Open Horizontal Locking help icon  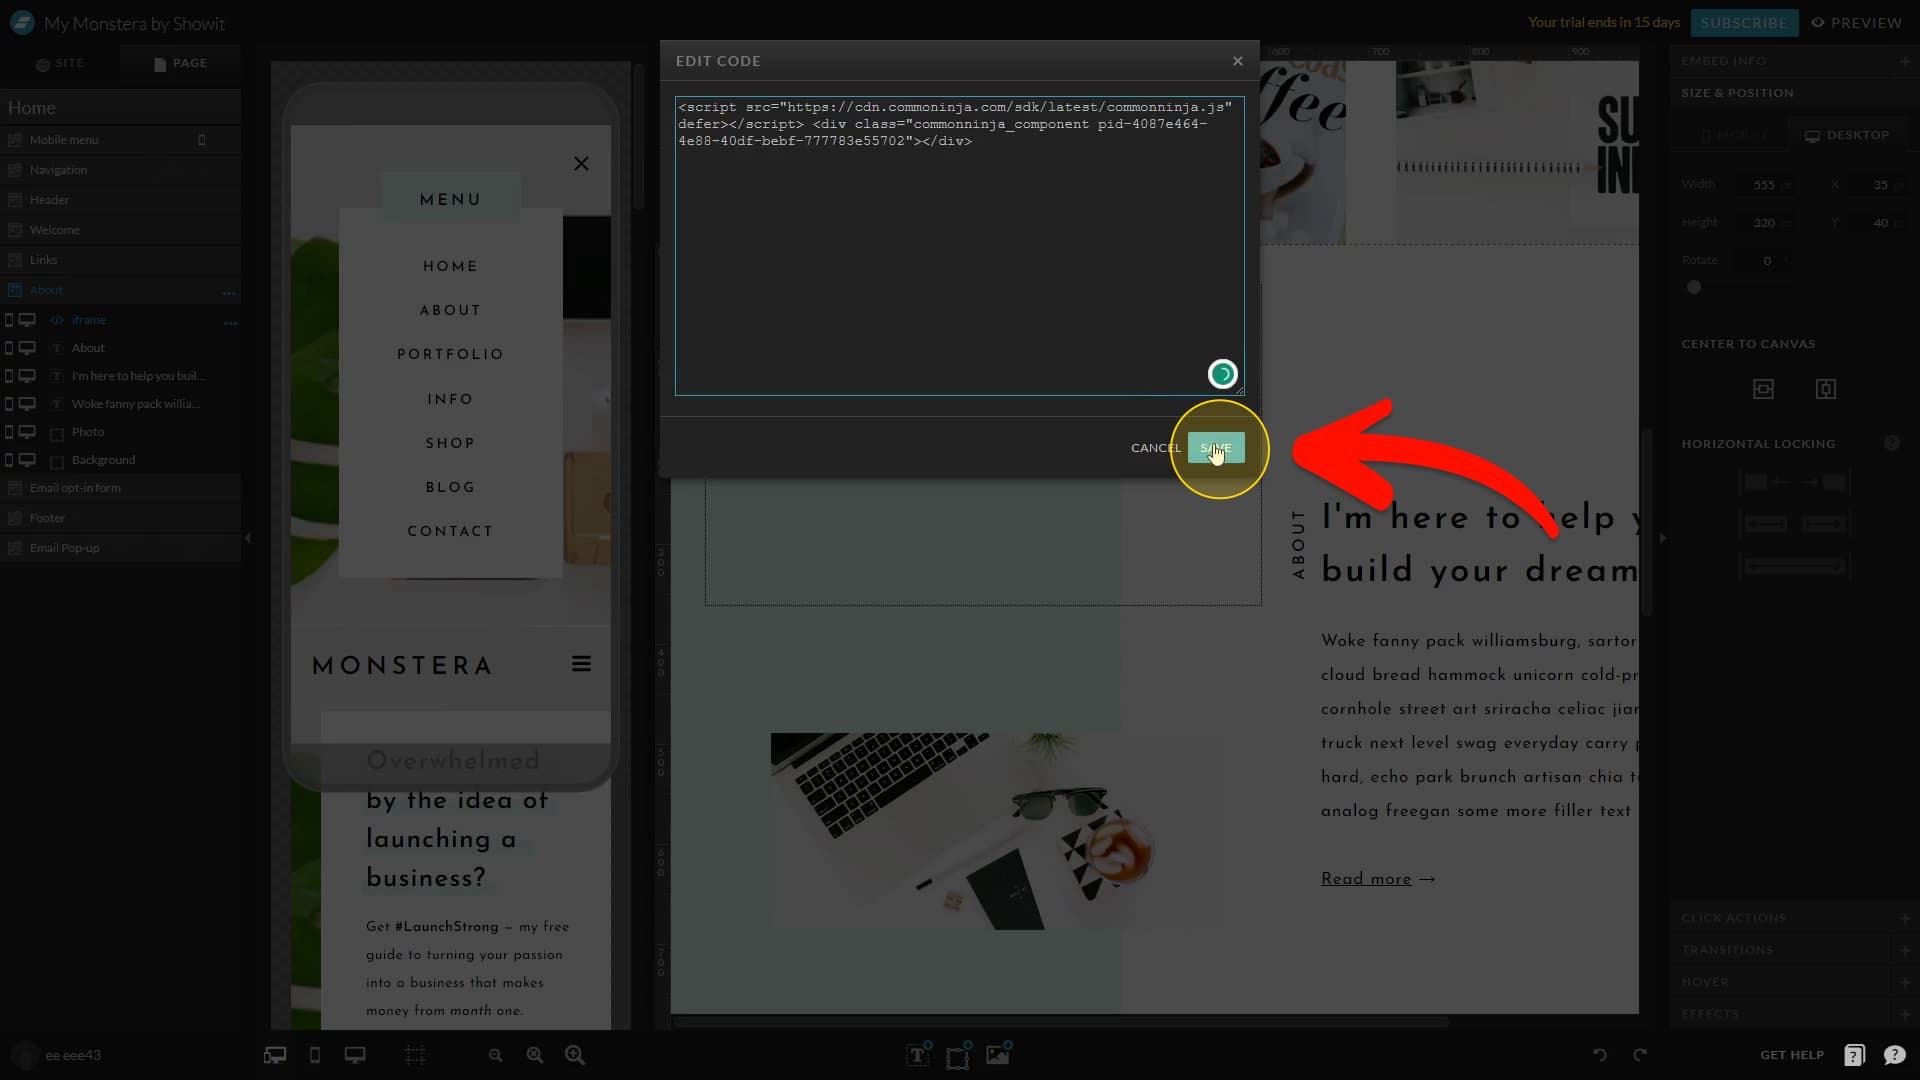point(1892,443)
